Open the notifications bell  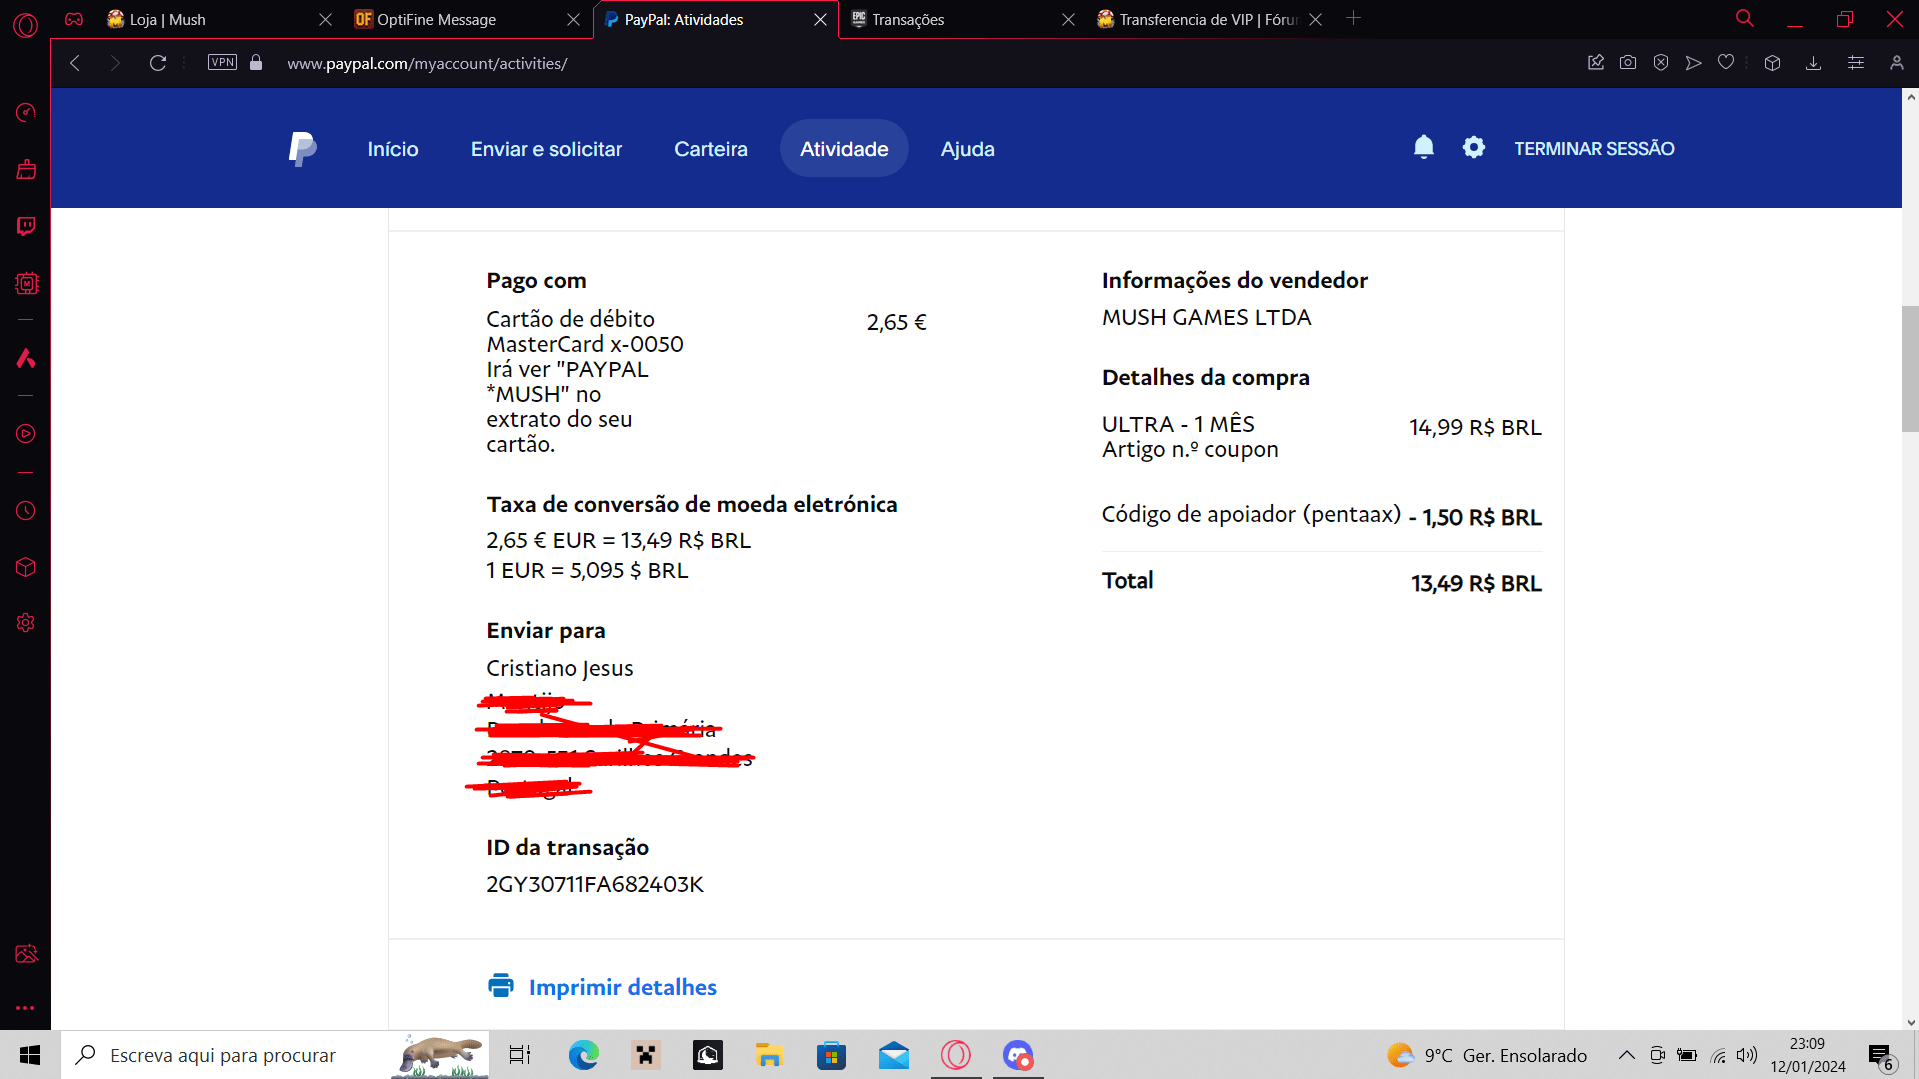[1424, 148]
